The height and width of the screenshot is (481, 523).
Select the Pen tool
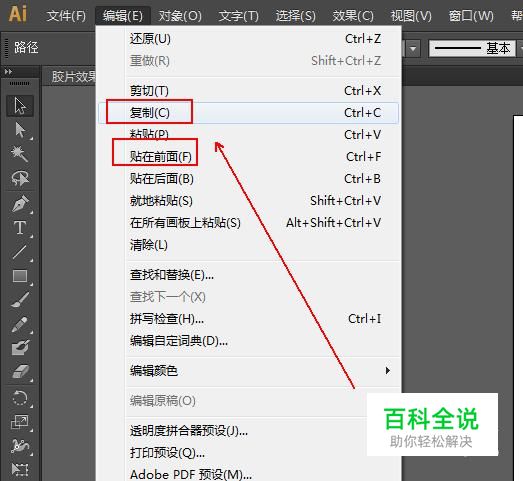[20, 203]
